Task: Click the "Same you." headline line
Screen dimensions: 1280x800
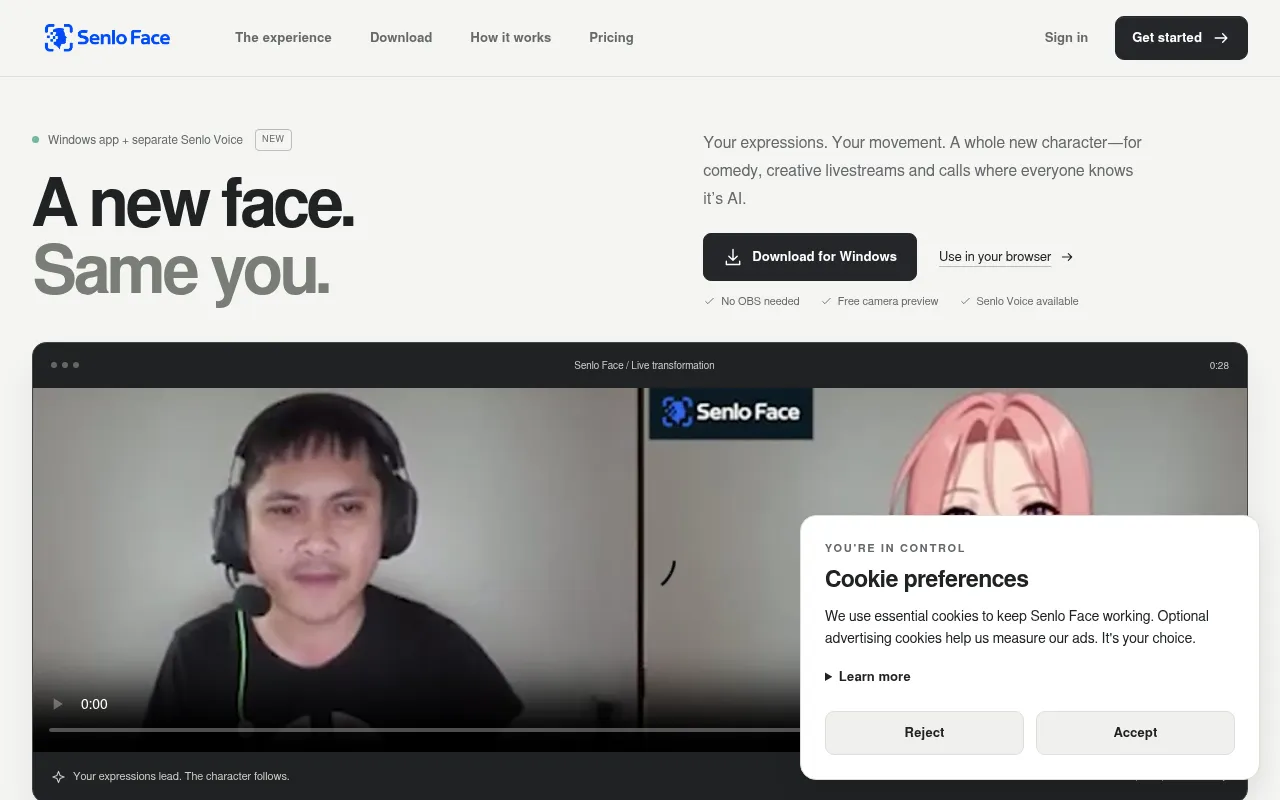Action: 182,269
